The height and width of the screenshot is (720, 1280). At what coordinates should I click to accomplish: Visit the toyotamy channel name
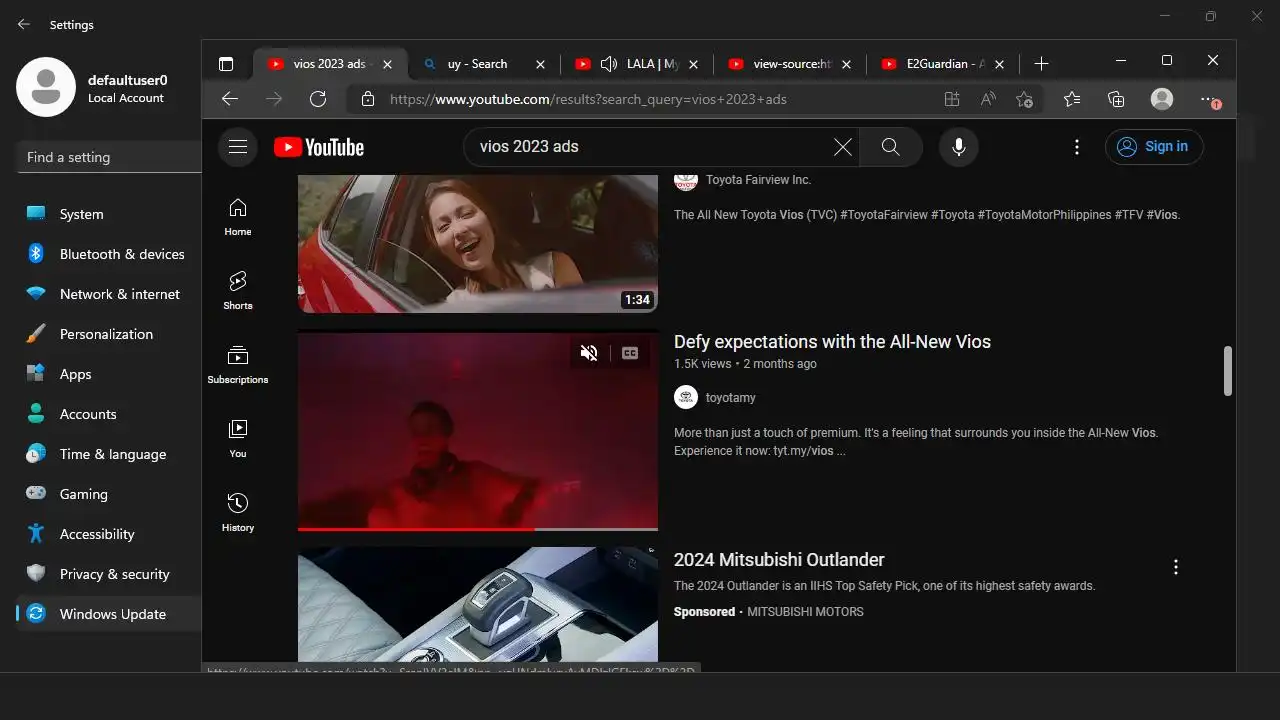coord(731,398)
